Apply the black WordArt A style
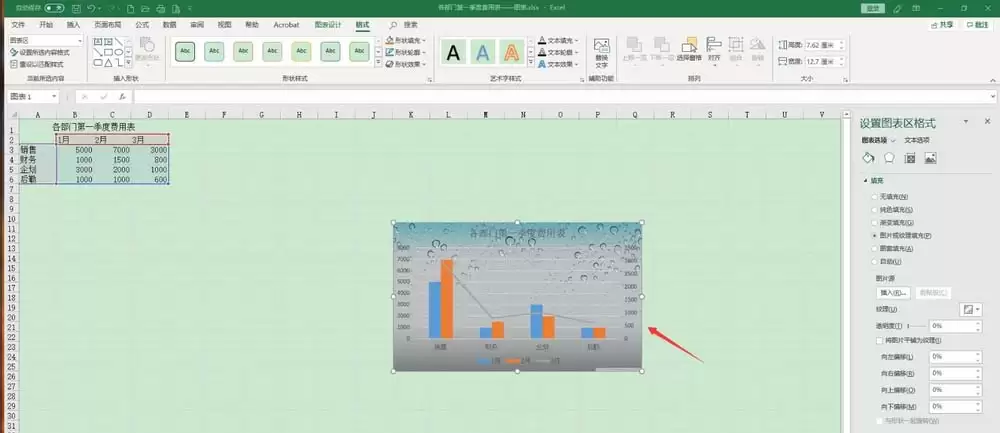This screenshot has width=1000, height=433. coord(453,52)
